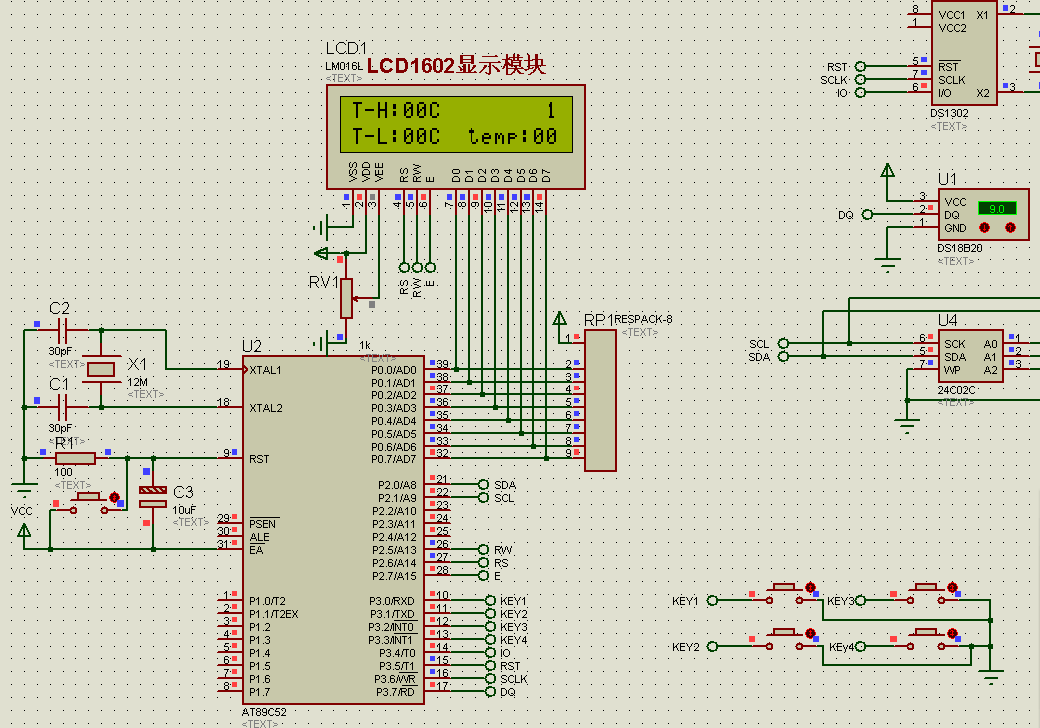Click the E terminal at pin P2.7/A15
The width and height of the screenshot is (1040, 728).
coord(484,576)
